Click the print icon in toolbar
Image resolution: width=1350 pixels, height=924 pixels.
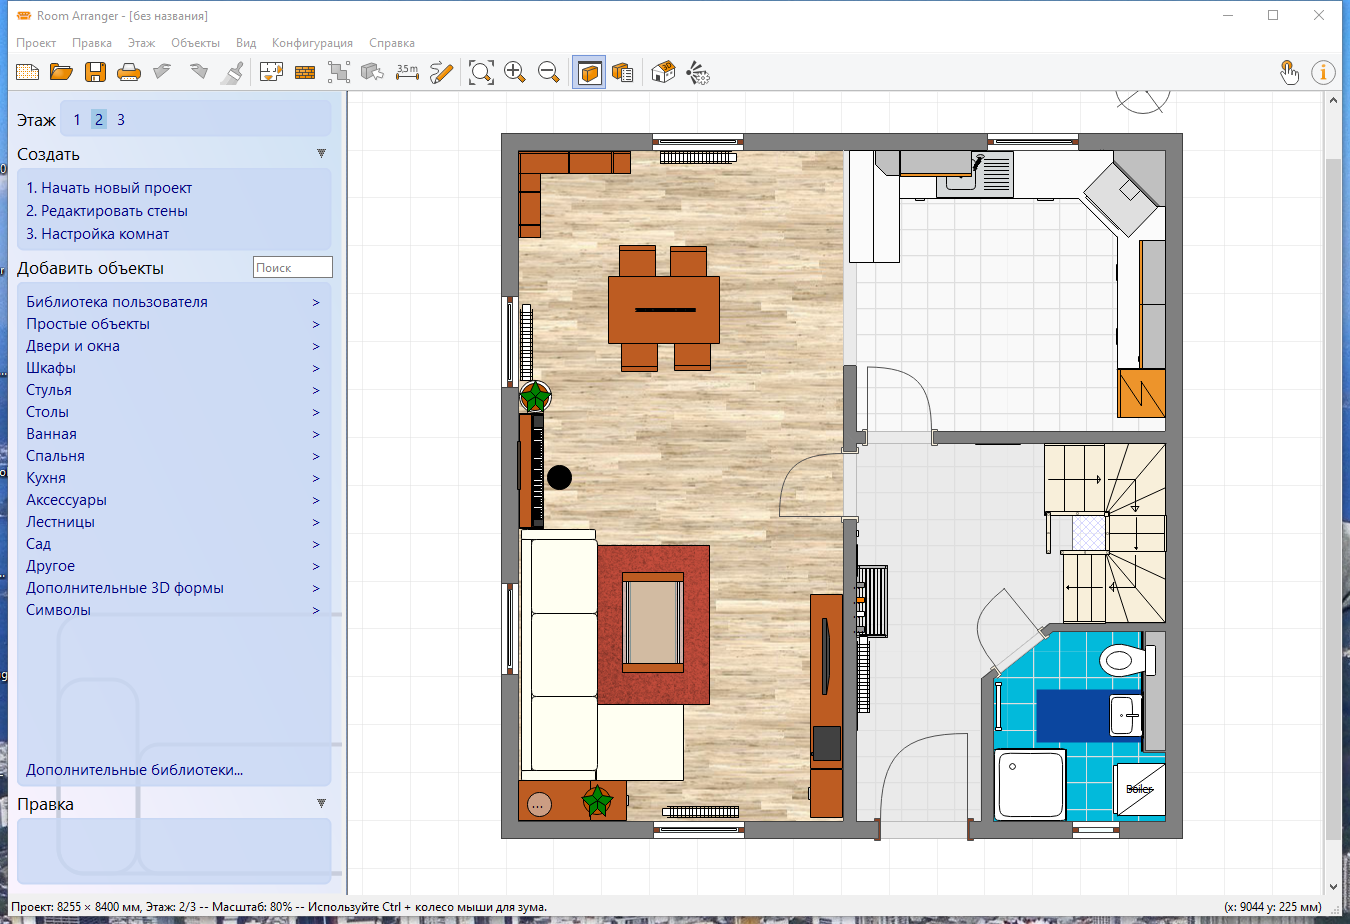[x=129, y=72]
